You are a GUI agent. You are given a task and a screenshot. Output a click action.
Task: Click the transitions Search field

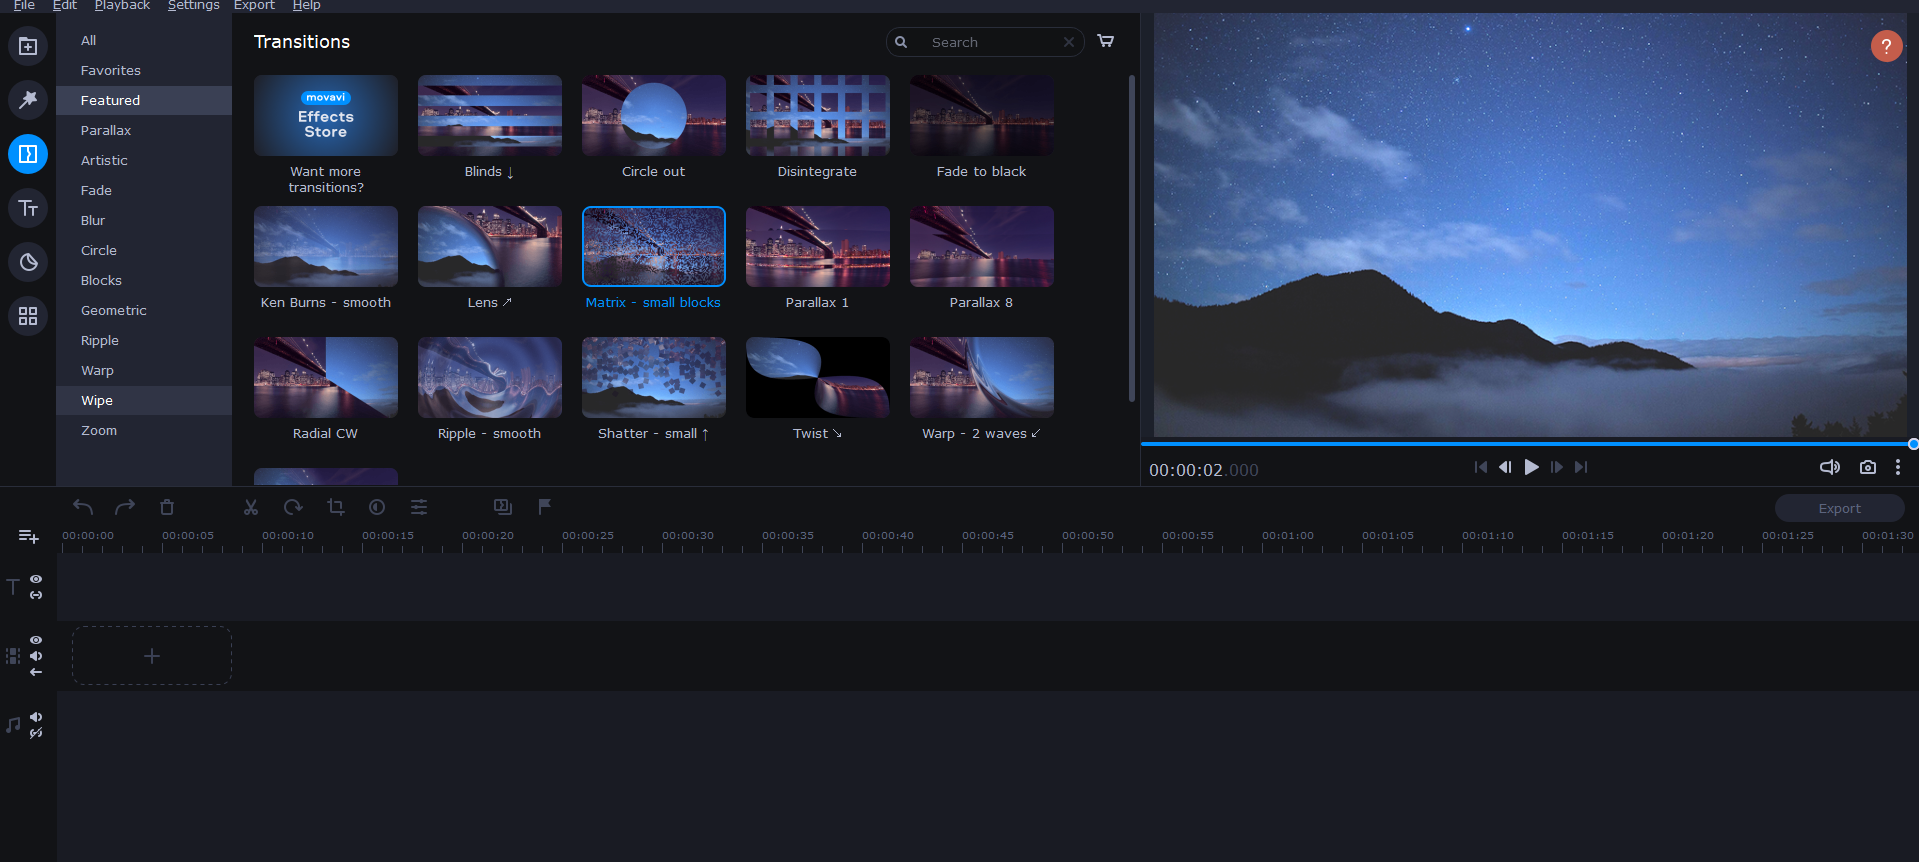pos(985,42)
